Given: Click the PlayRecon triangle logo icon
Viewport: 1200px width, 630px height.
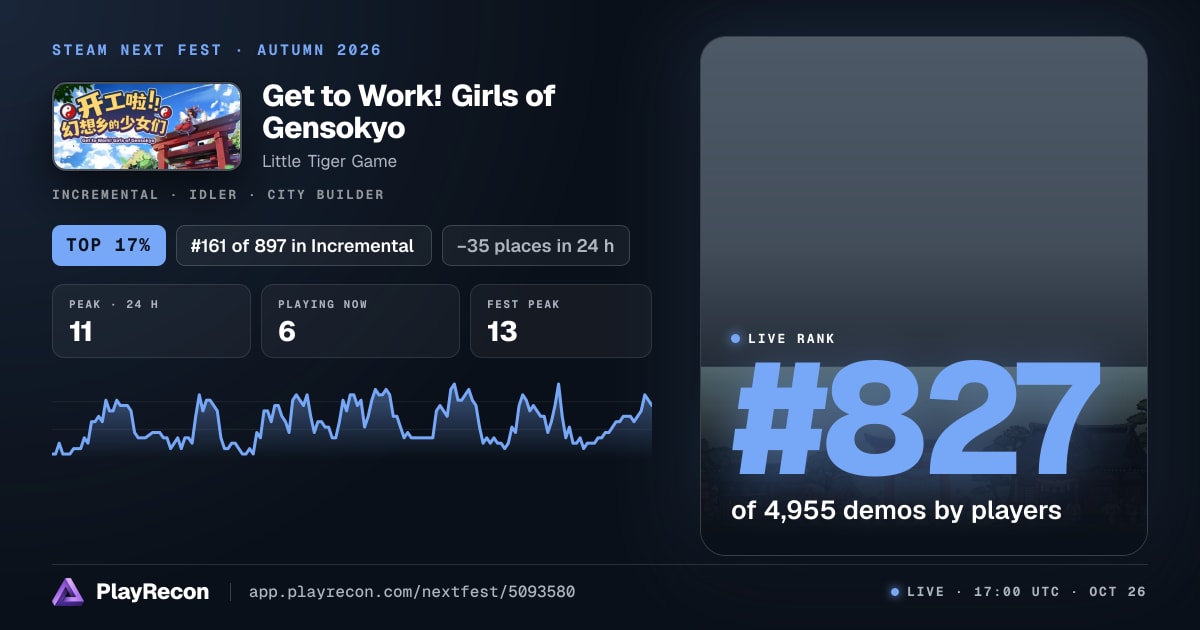Looking at the screenshot, I should point(68,592).
